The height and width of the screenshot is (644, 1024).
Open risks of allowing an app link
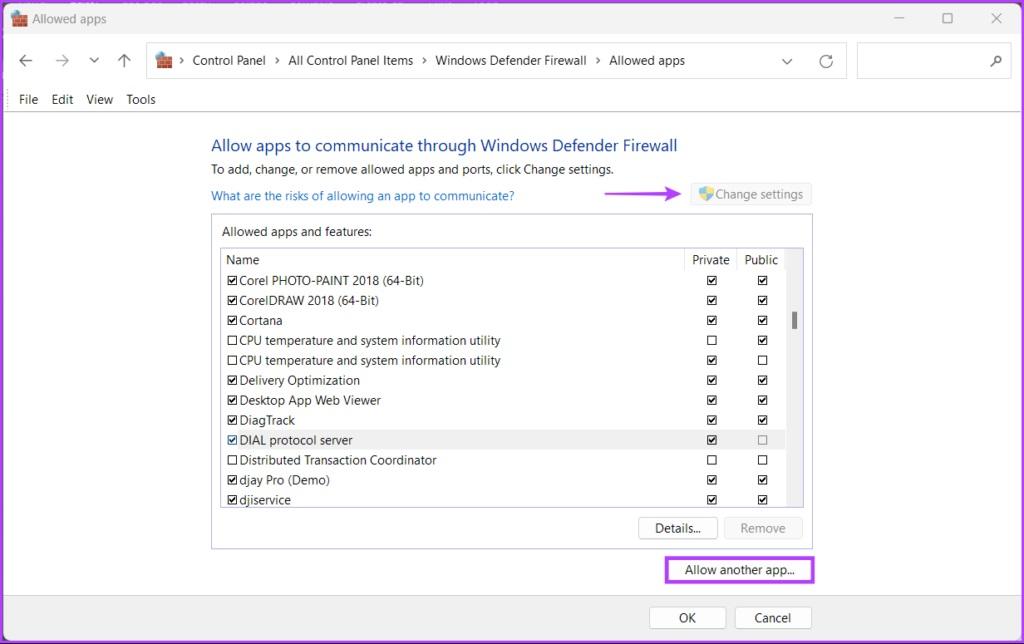coord(362,196)
